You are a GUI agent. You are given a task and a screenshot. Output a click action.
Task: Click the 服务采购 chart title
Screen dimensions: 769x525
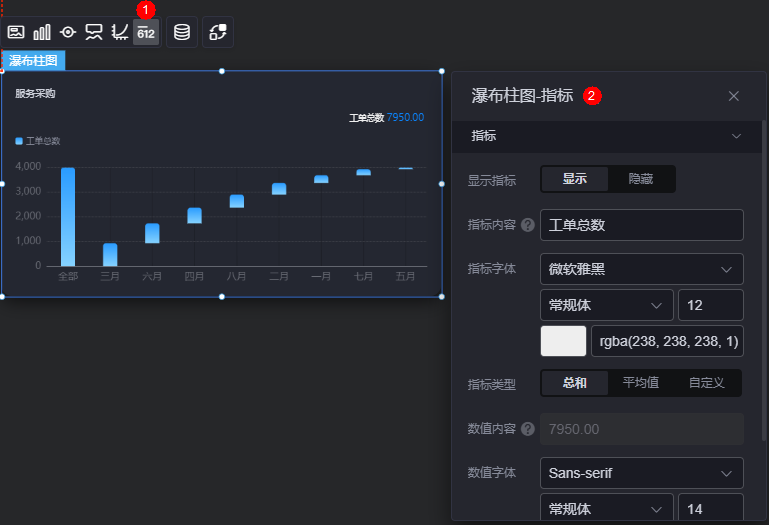(35, 94)
